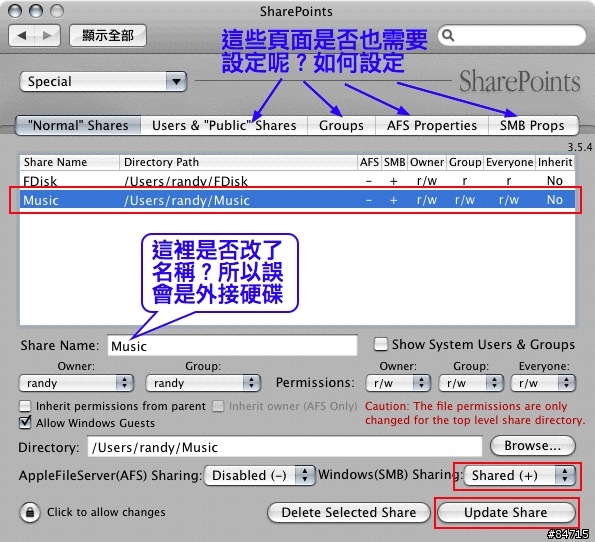595x542 pixels.
Task: Click the lock icon to allow changes
Action: click(30, 512)
